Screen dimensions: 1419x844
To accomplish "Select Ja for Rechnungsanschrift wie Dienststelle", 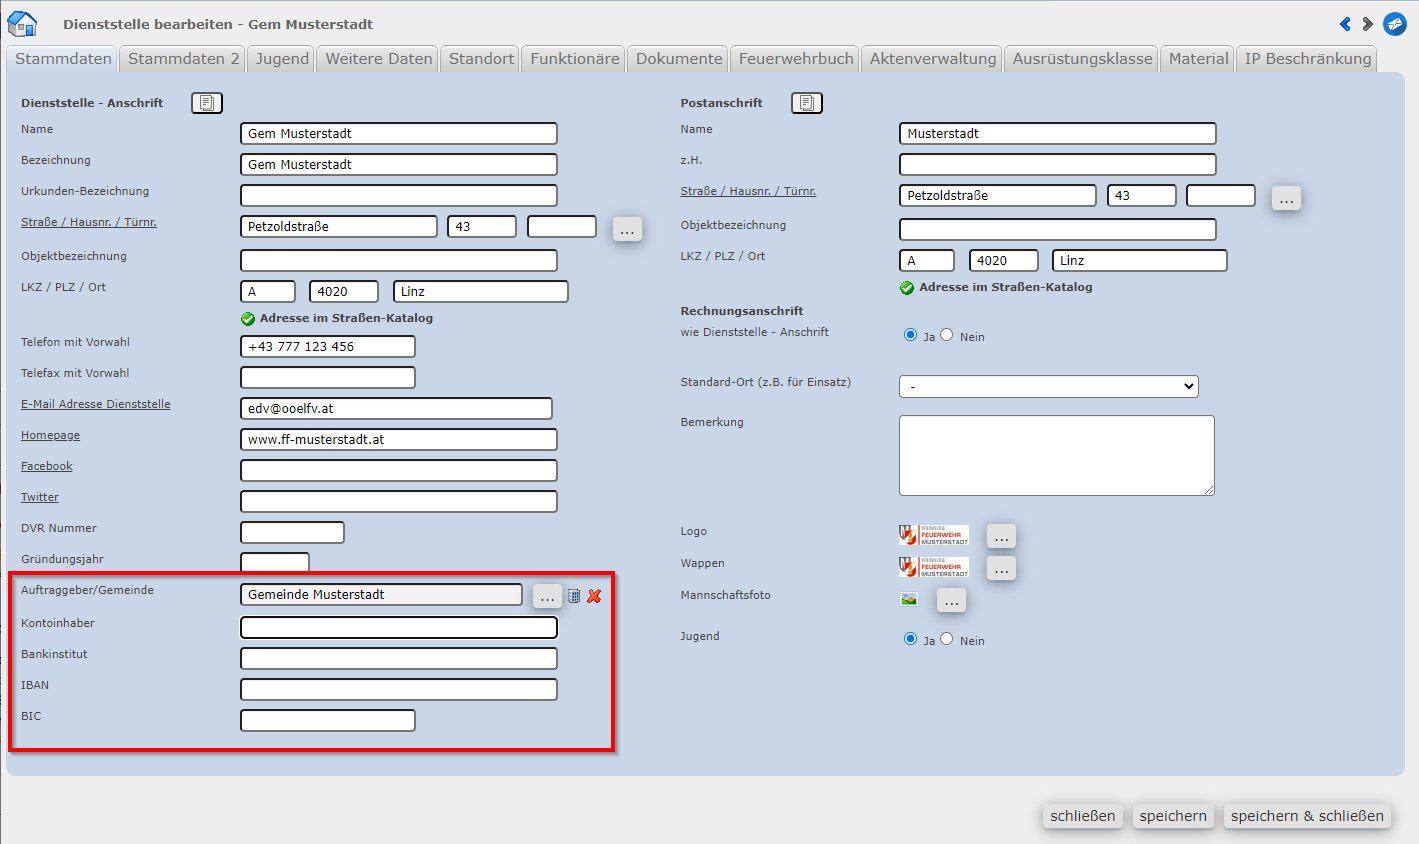I will [910, 335].
